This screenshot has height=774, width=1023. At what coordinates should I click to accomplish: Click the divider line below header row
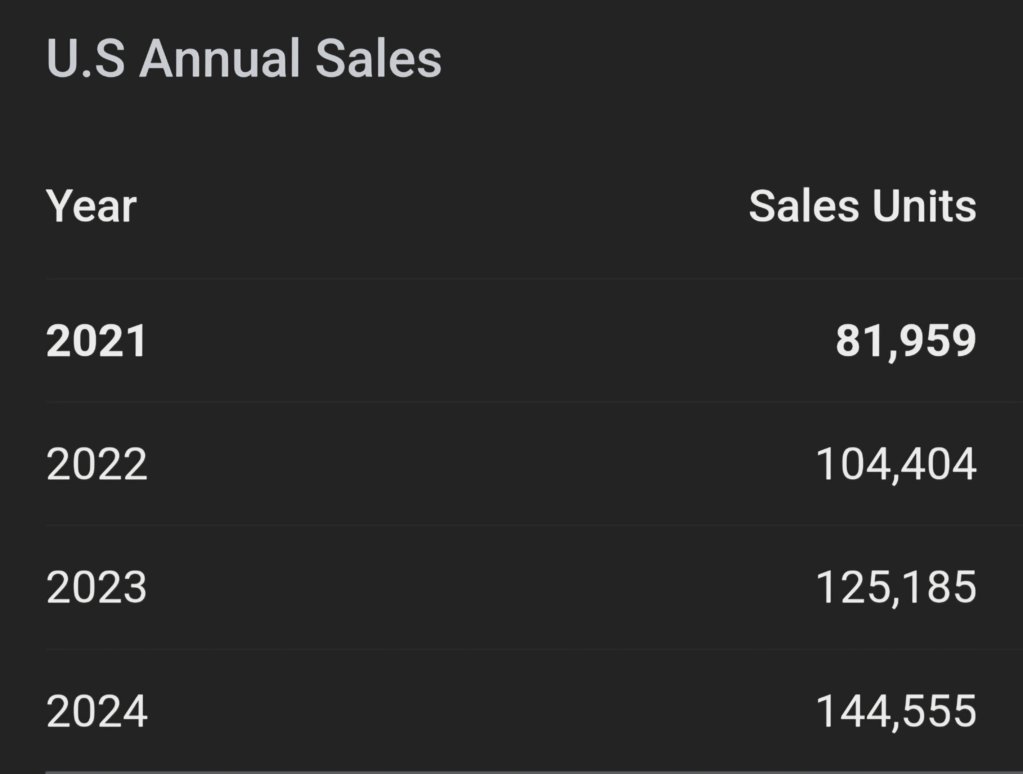(534, 279)
